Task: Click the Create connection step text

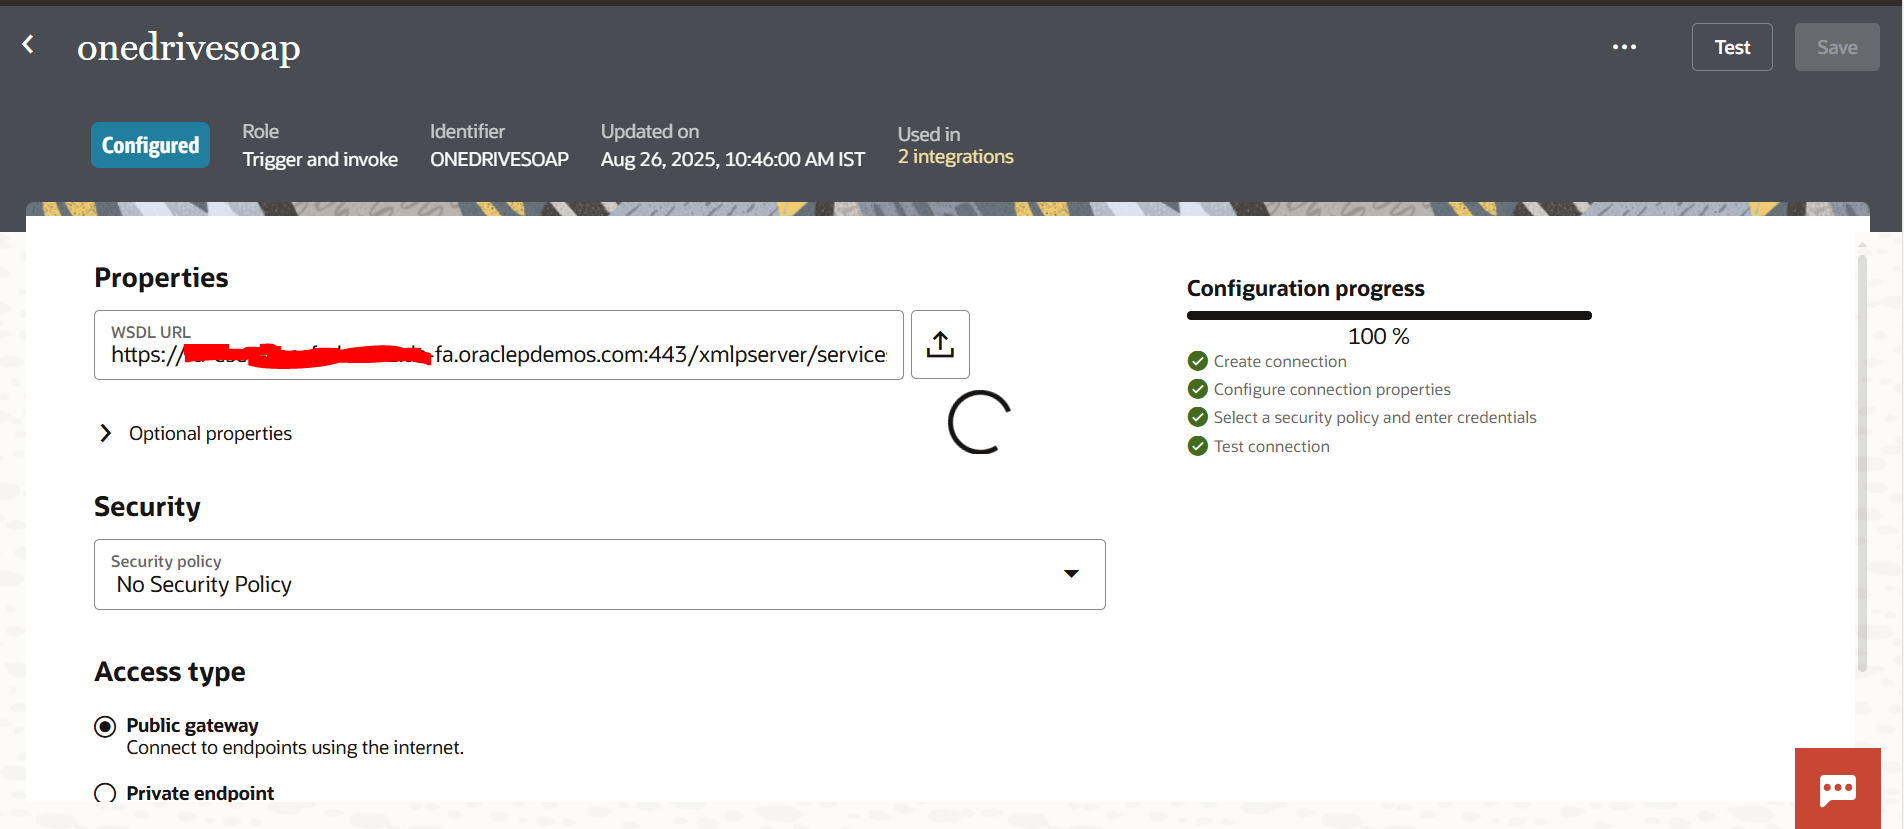Action: (x=1280, y=361)
